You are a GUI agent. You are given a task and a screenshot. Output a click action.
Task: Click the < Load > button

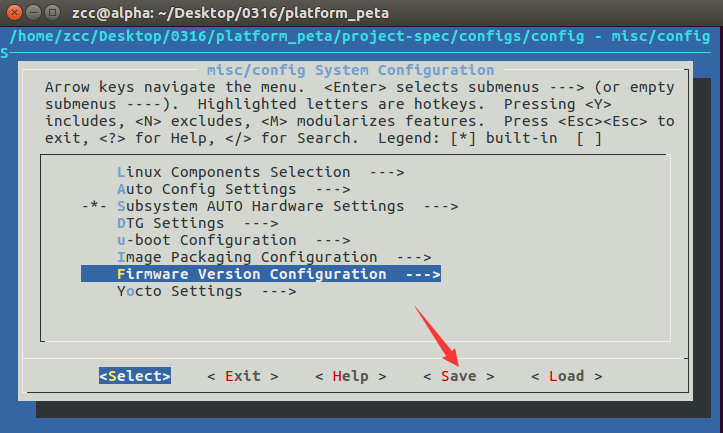click(567, 376)
